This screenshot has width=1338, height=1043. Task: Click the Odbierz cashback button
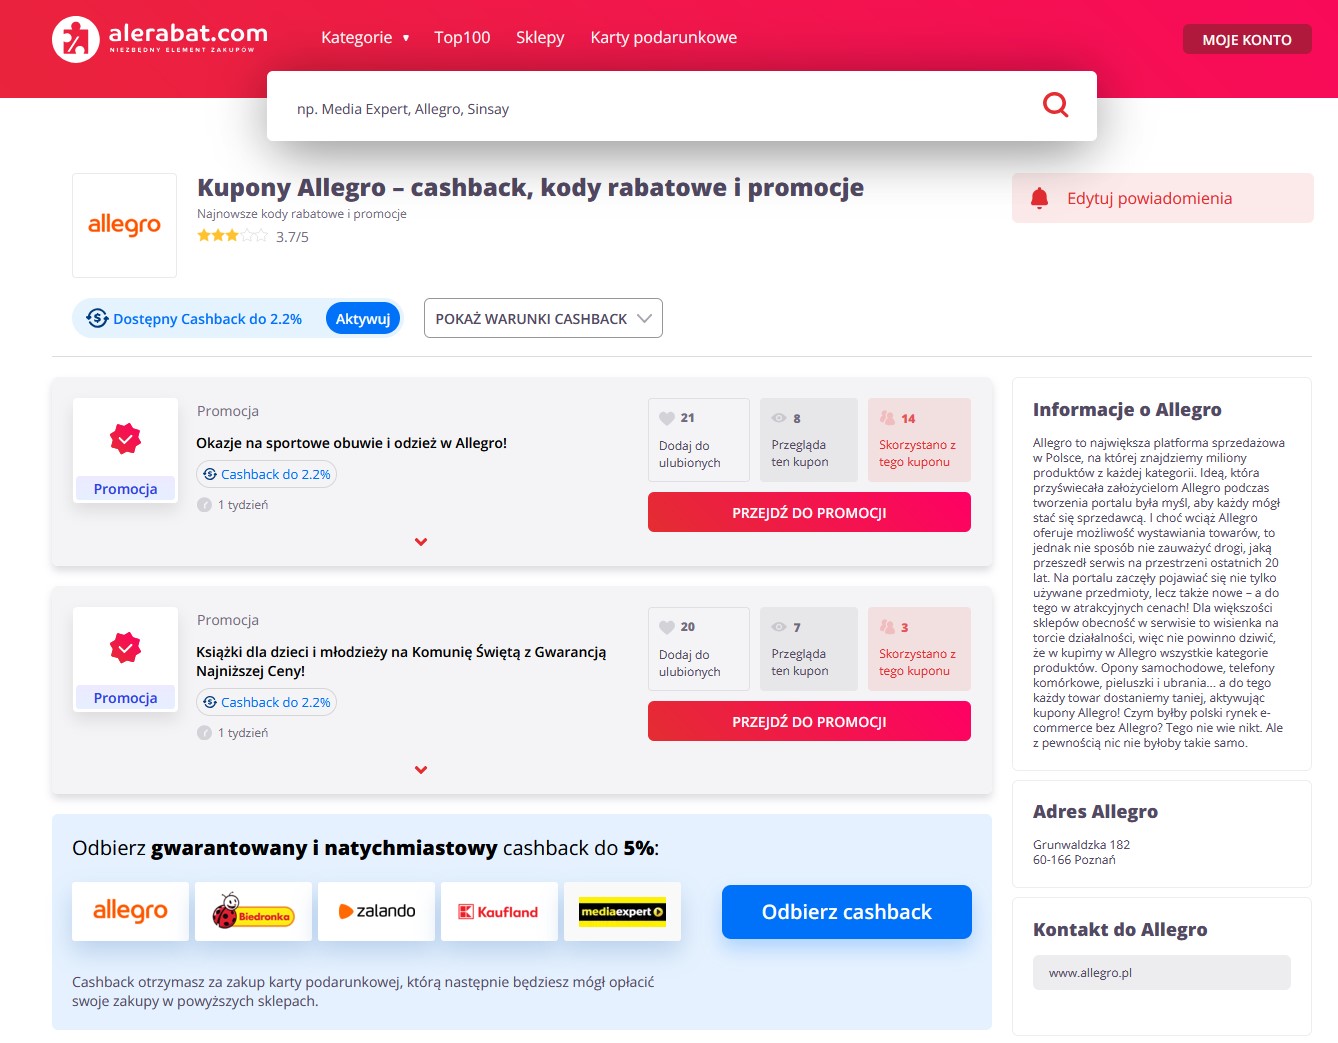[x=846, y=912]
